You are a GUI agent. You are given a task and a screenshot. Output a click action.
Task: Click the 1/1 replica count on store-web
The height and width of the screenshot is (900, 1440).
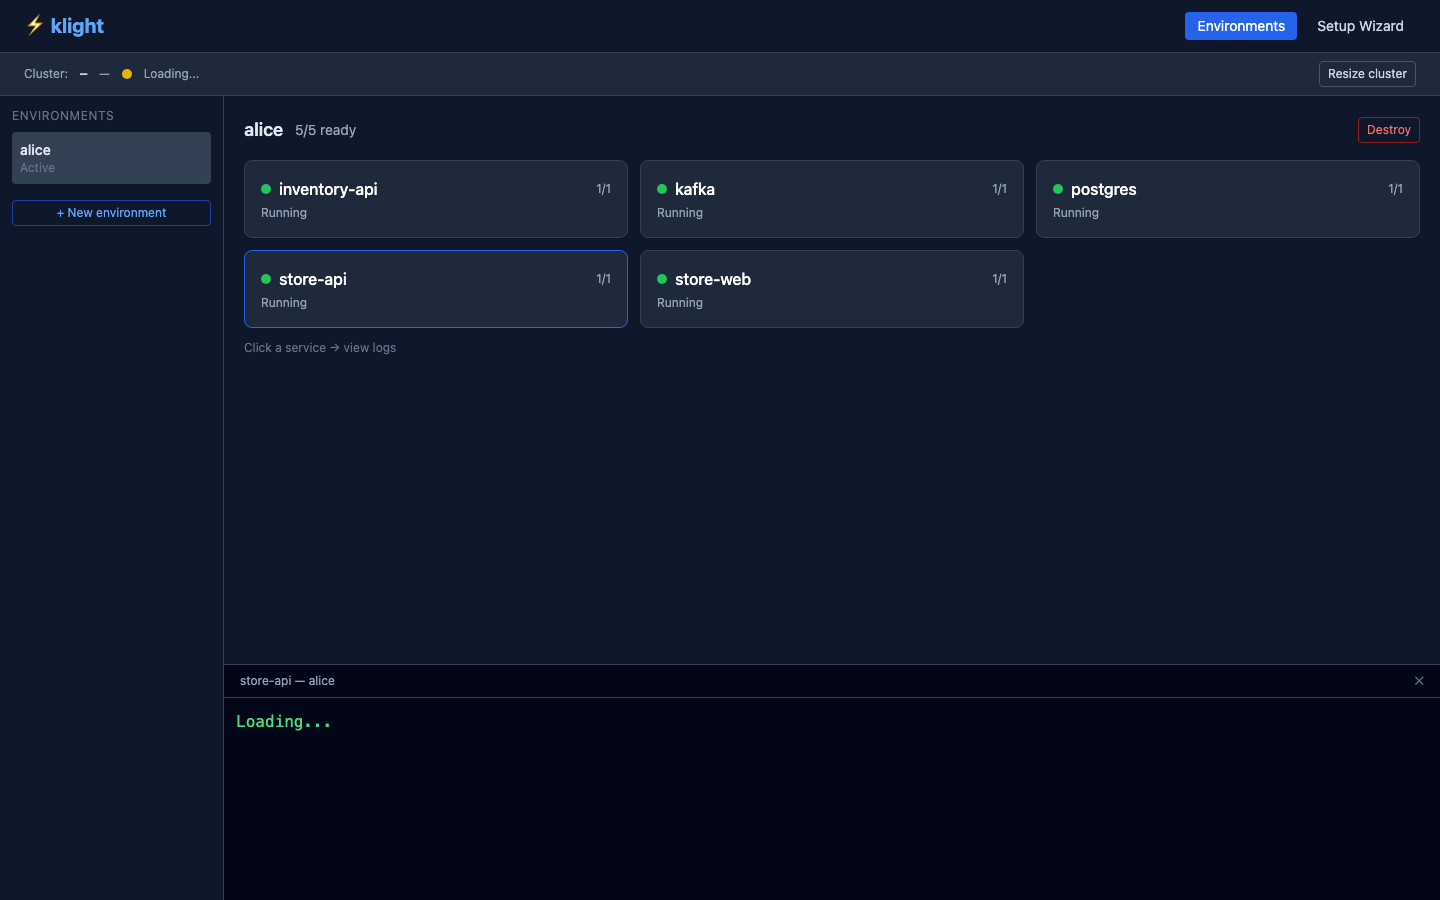[999, 279]
